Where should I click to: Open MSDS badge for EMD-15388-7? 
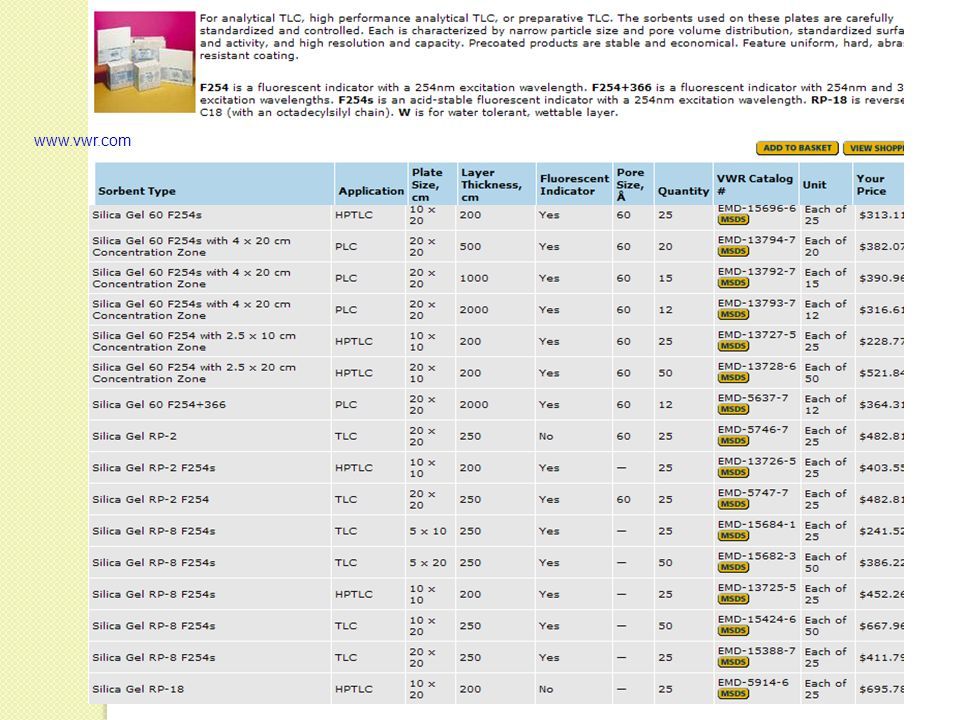click(733, 662)
